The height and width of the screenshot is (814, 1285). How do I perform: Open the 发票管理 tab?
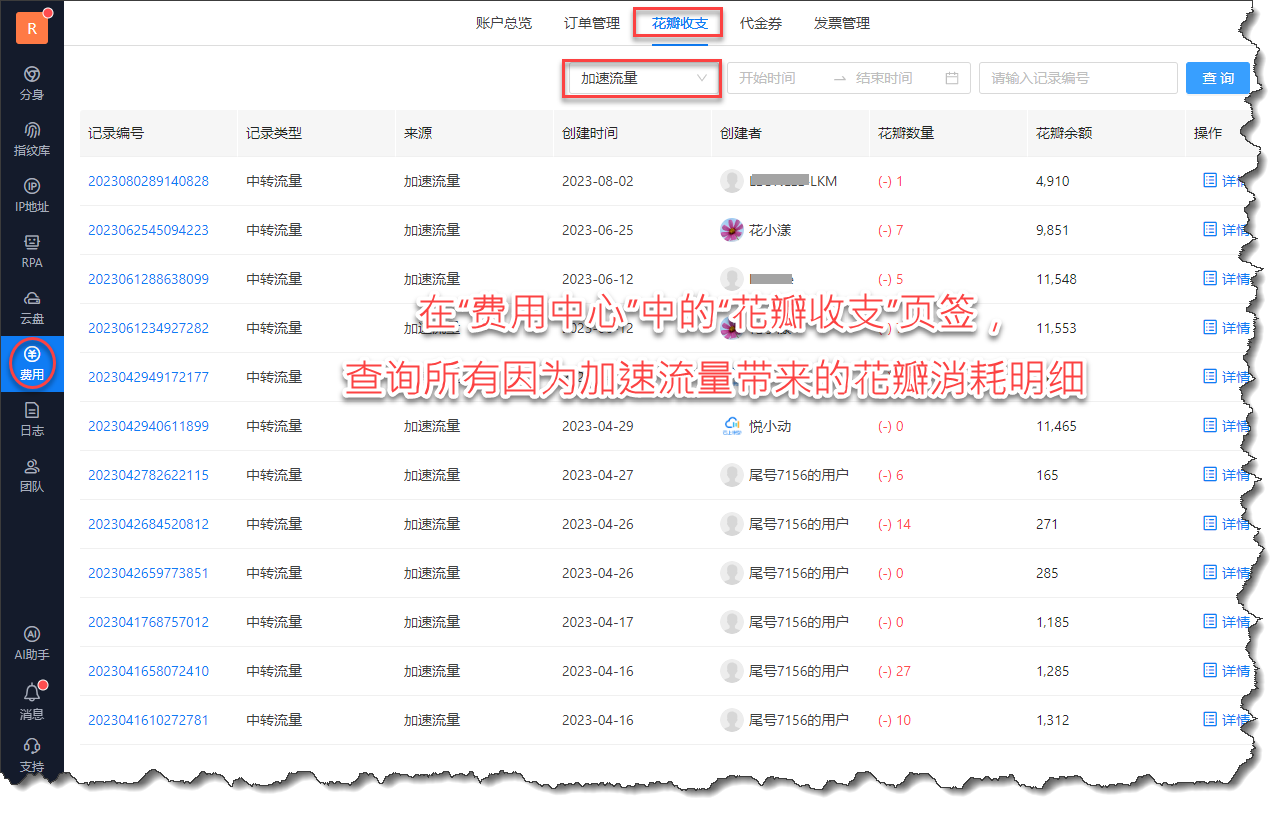click(842, 23)
